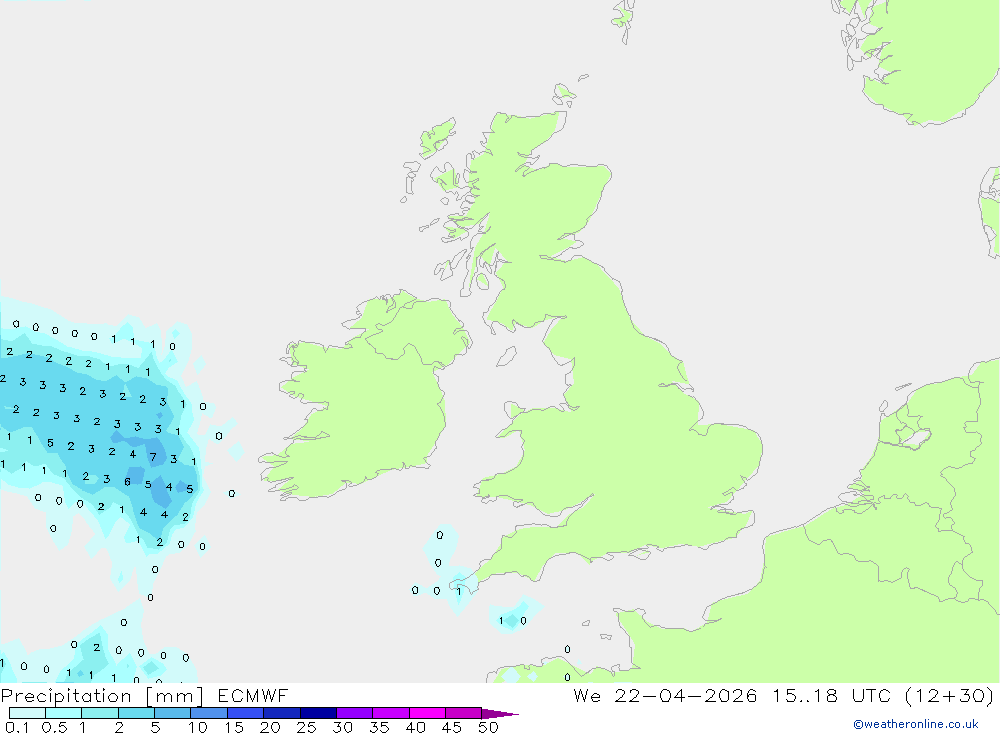1000x733 pixels.
Task: Click the '25' legend scale label
Action: [x=306, y=727]
